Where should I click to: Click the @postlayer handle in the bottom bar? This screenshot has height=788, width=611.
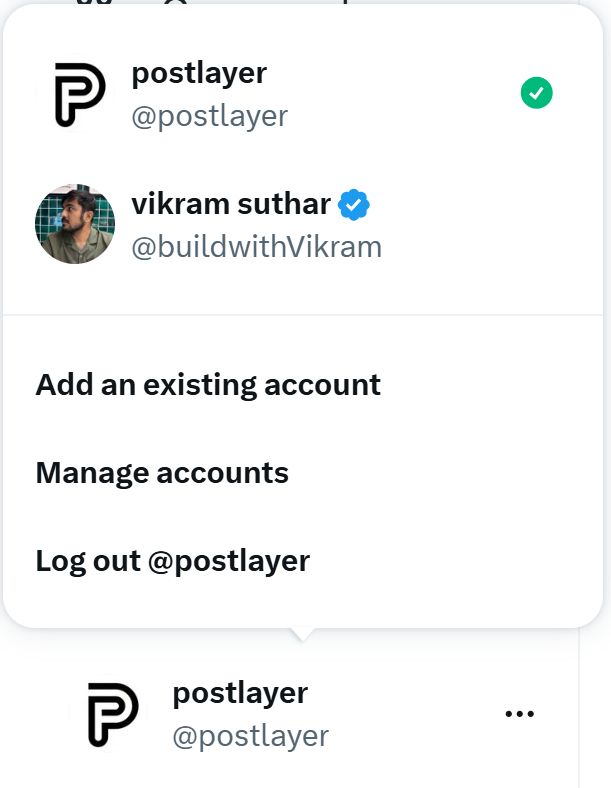250,737
